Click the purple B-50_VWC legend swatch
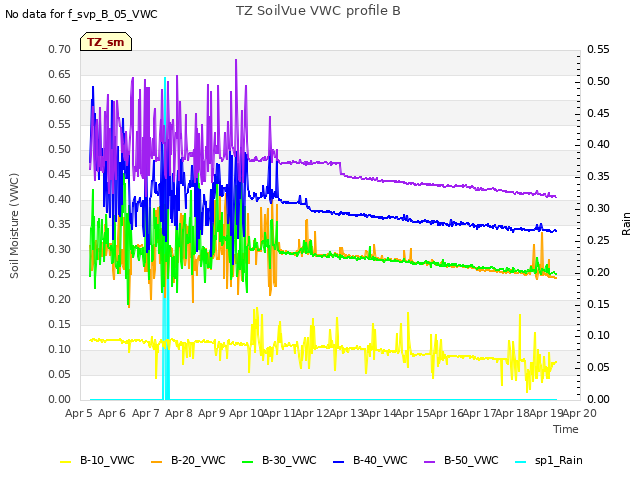 pos(430,461)
